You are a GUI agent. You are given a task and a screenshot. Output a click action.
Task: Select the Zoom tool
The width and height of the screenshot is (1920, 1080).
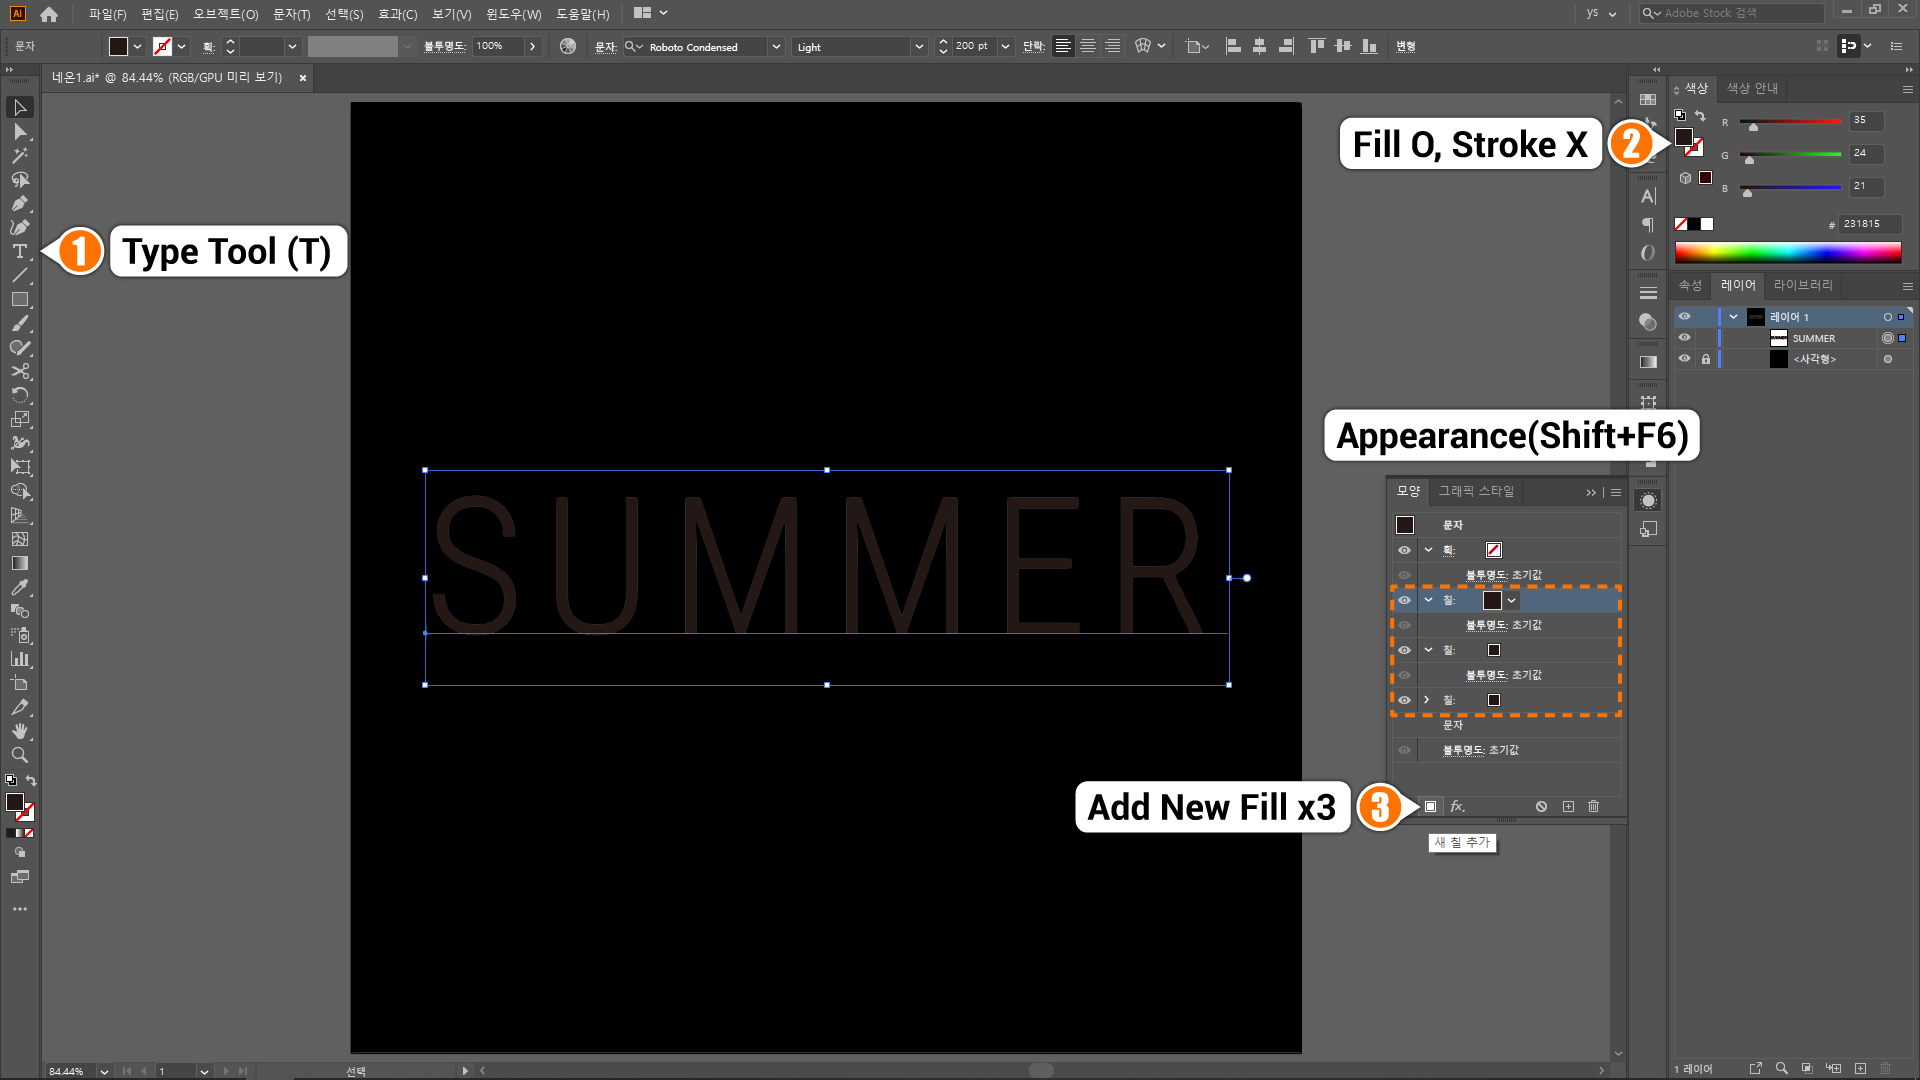click(20, 755)
